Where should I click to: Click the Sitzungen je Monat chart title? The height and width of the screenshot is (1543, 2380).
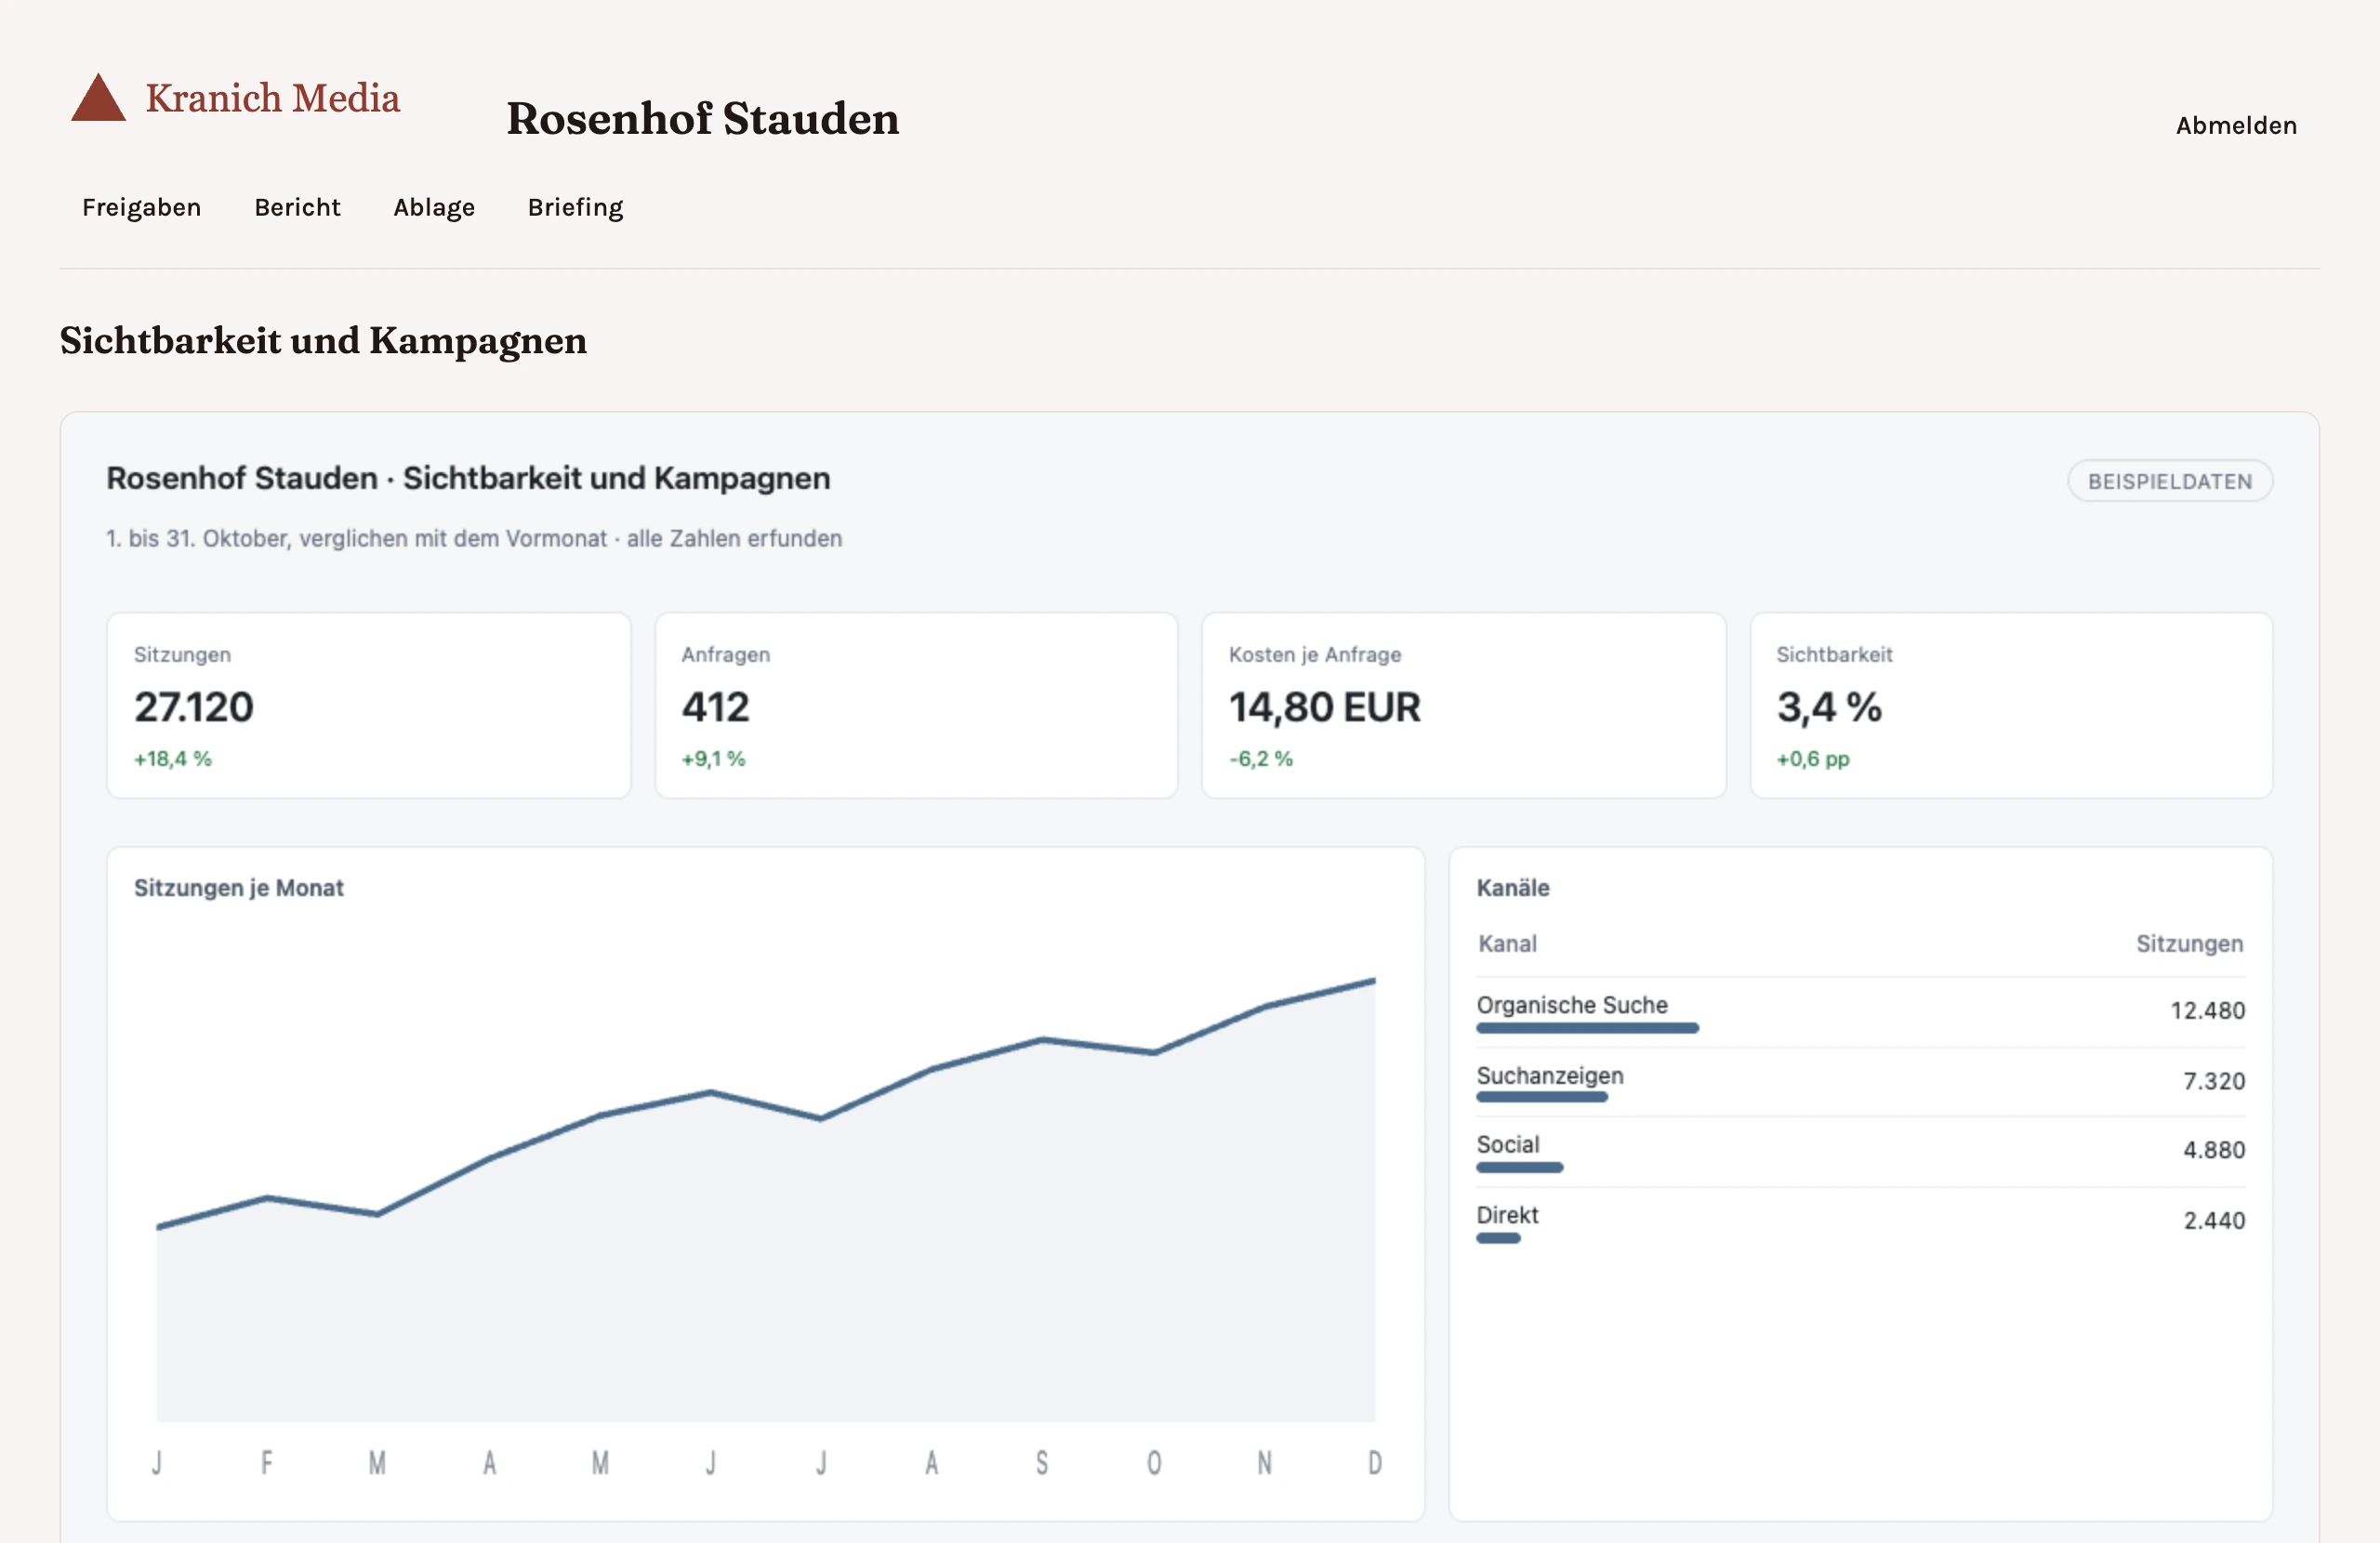[x=238, y=888]
